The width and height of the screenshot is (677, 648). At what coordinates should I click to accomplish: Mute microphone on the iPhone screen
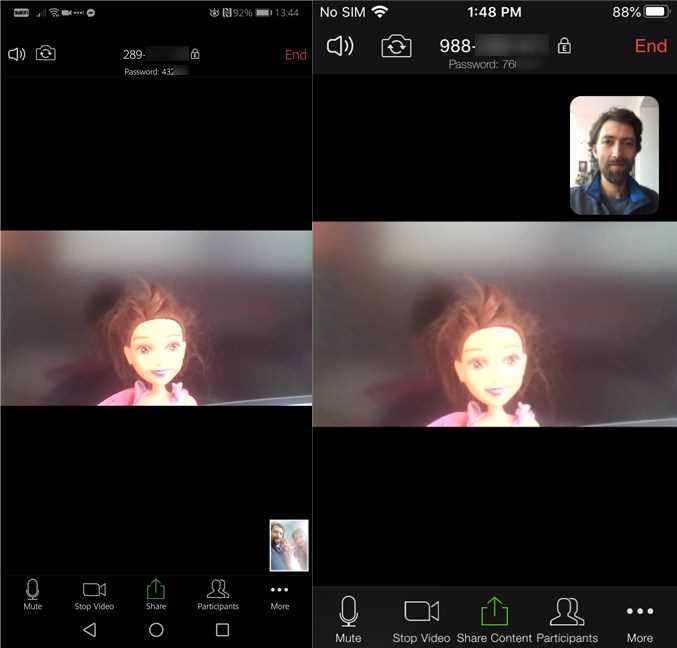coord(348,620)
